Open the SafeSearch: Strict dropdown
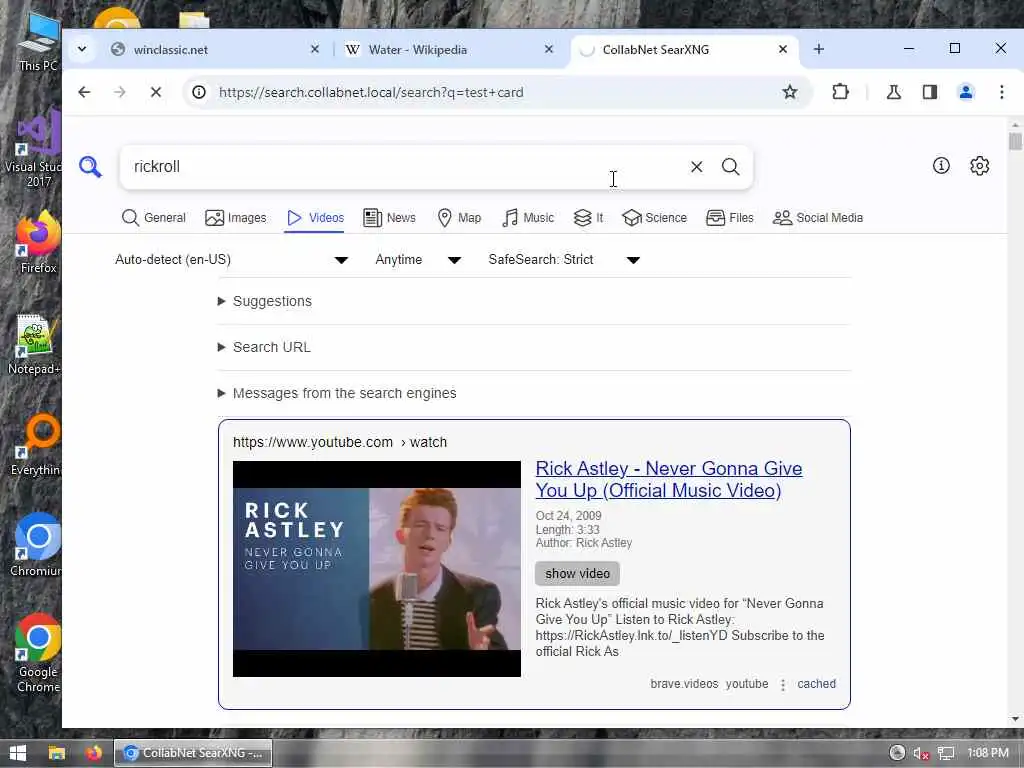 [564, 259]
